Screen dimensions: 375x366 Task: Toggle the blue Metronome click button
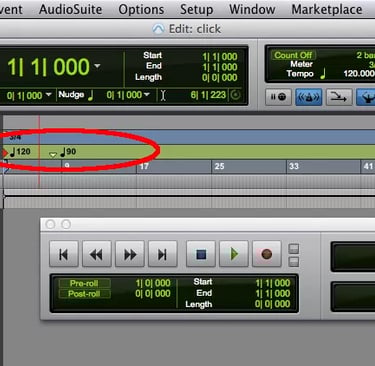tap(308, 97)
